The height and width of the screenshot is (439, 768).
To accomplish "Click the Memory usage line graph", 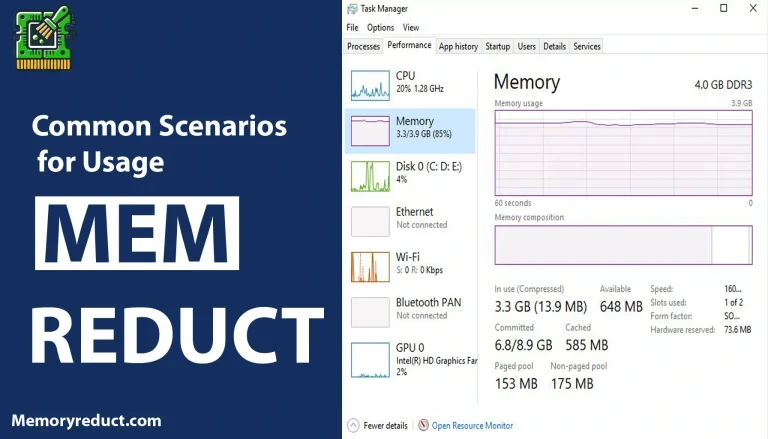I will point(624,153).
